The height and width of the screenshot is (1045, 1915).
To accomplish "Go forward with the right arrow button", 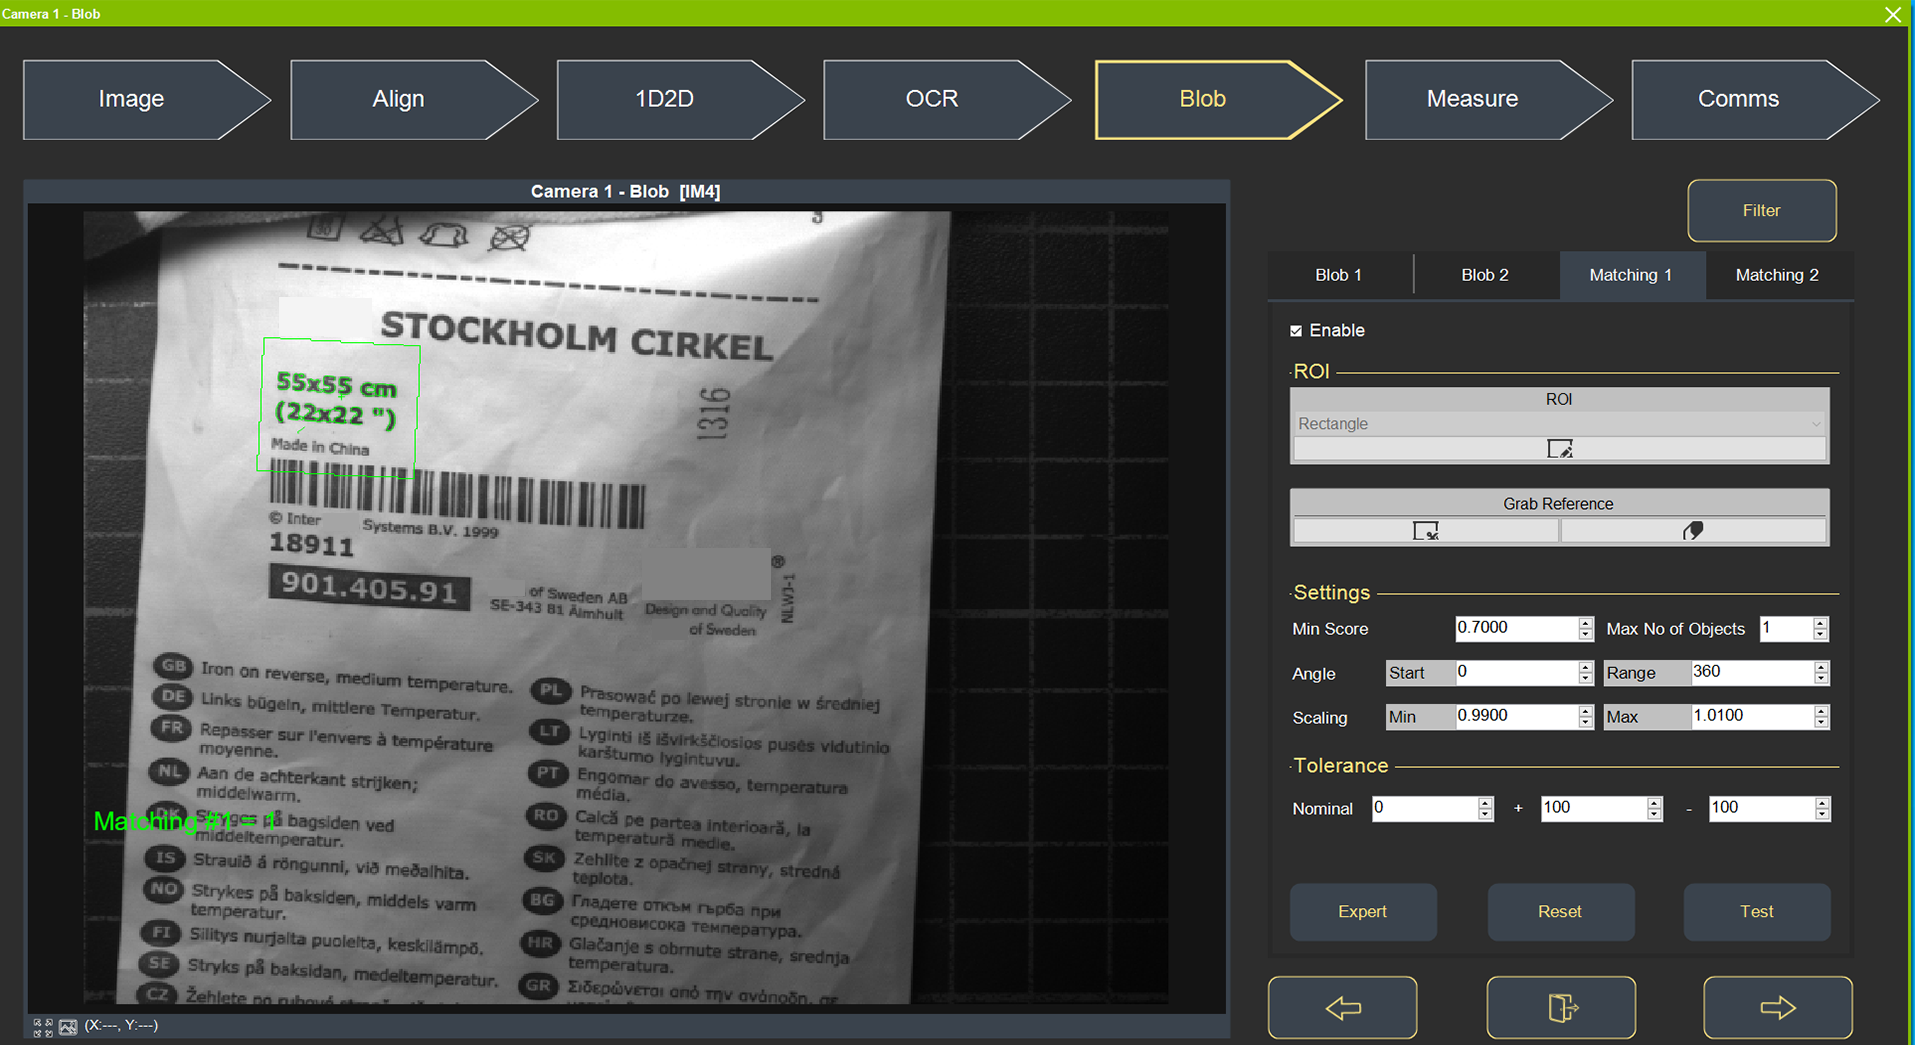I will 1778,1008.
